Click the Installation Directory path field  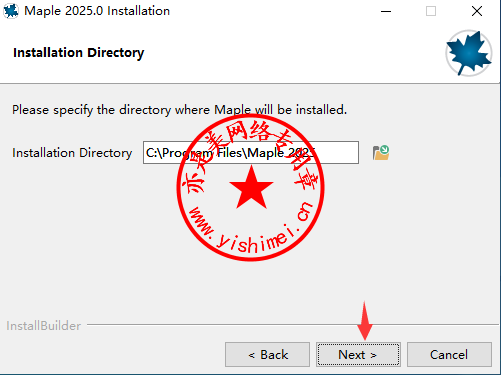(x=251, y=153)
